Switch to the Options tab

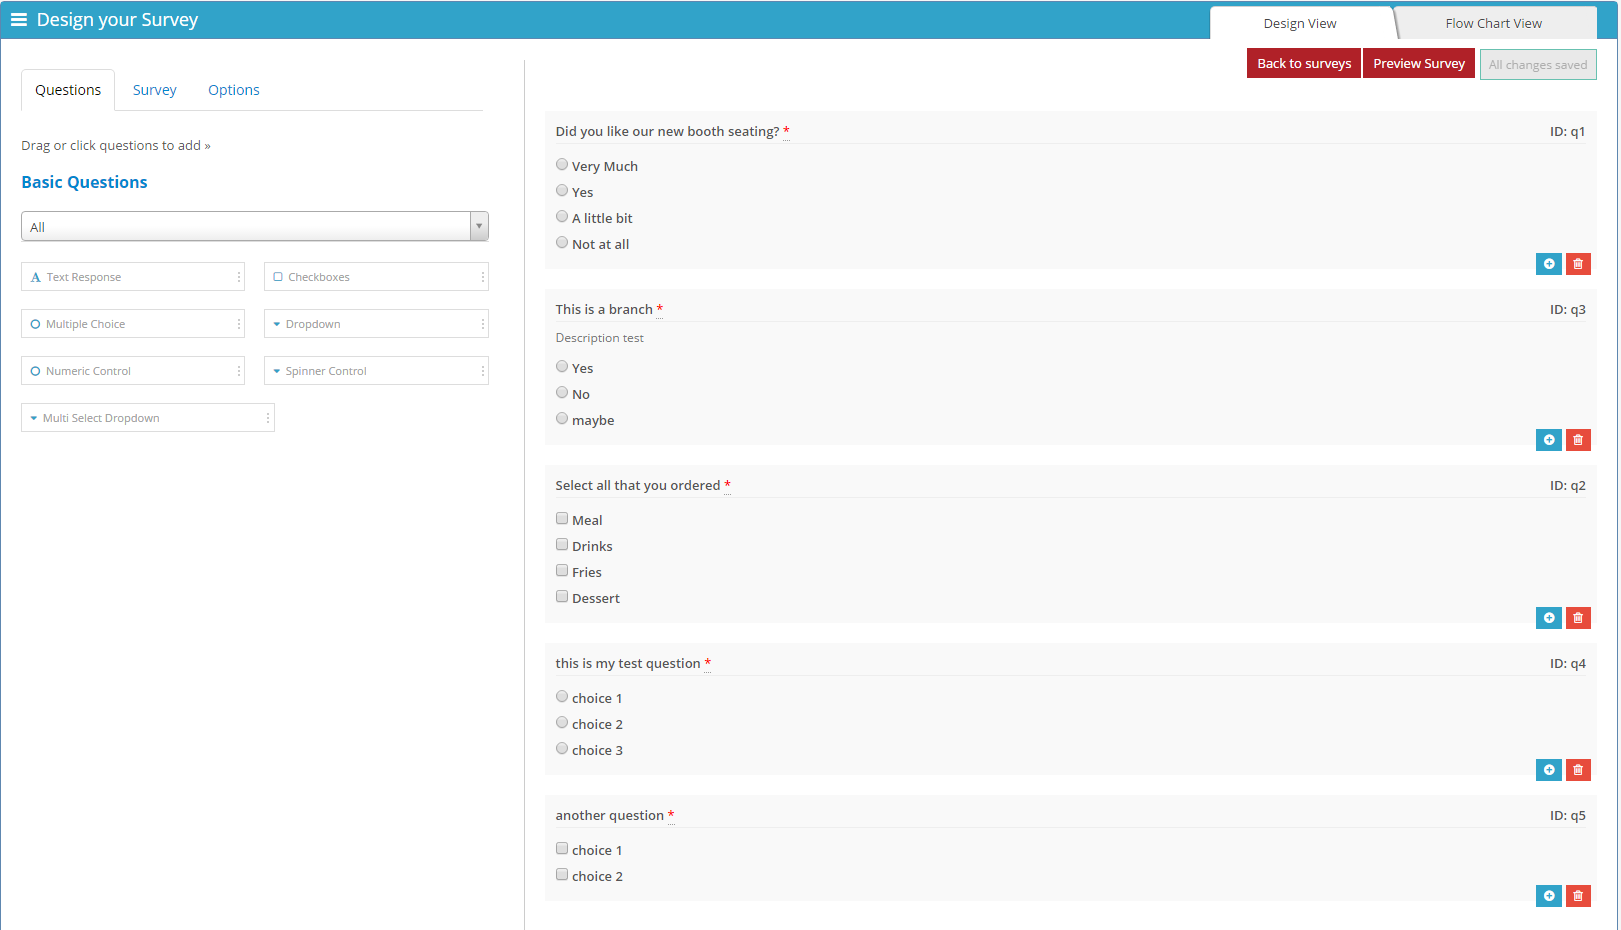pos(234,90)
